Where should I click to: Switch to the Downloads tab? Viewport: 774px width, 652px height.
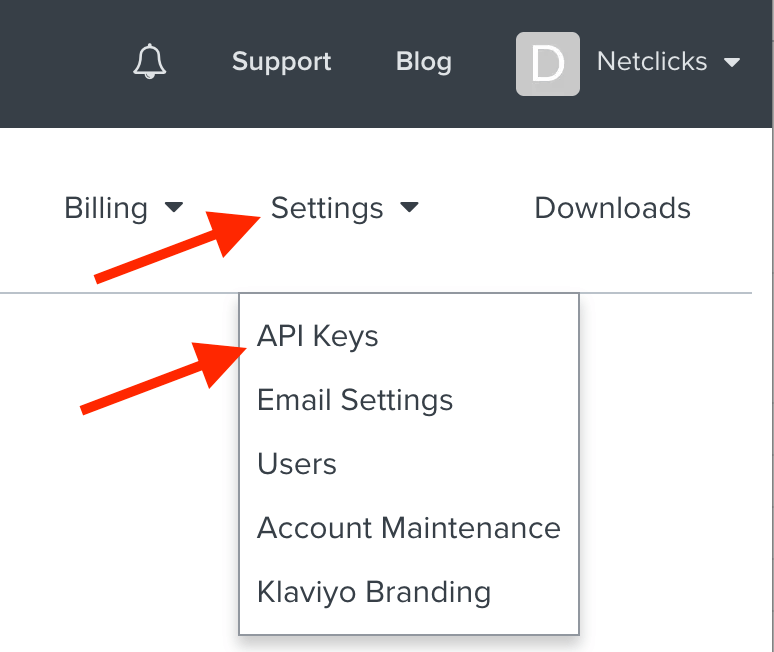pos(612,208)
